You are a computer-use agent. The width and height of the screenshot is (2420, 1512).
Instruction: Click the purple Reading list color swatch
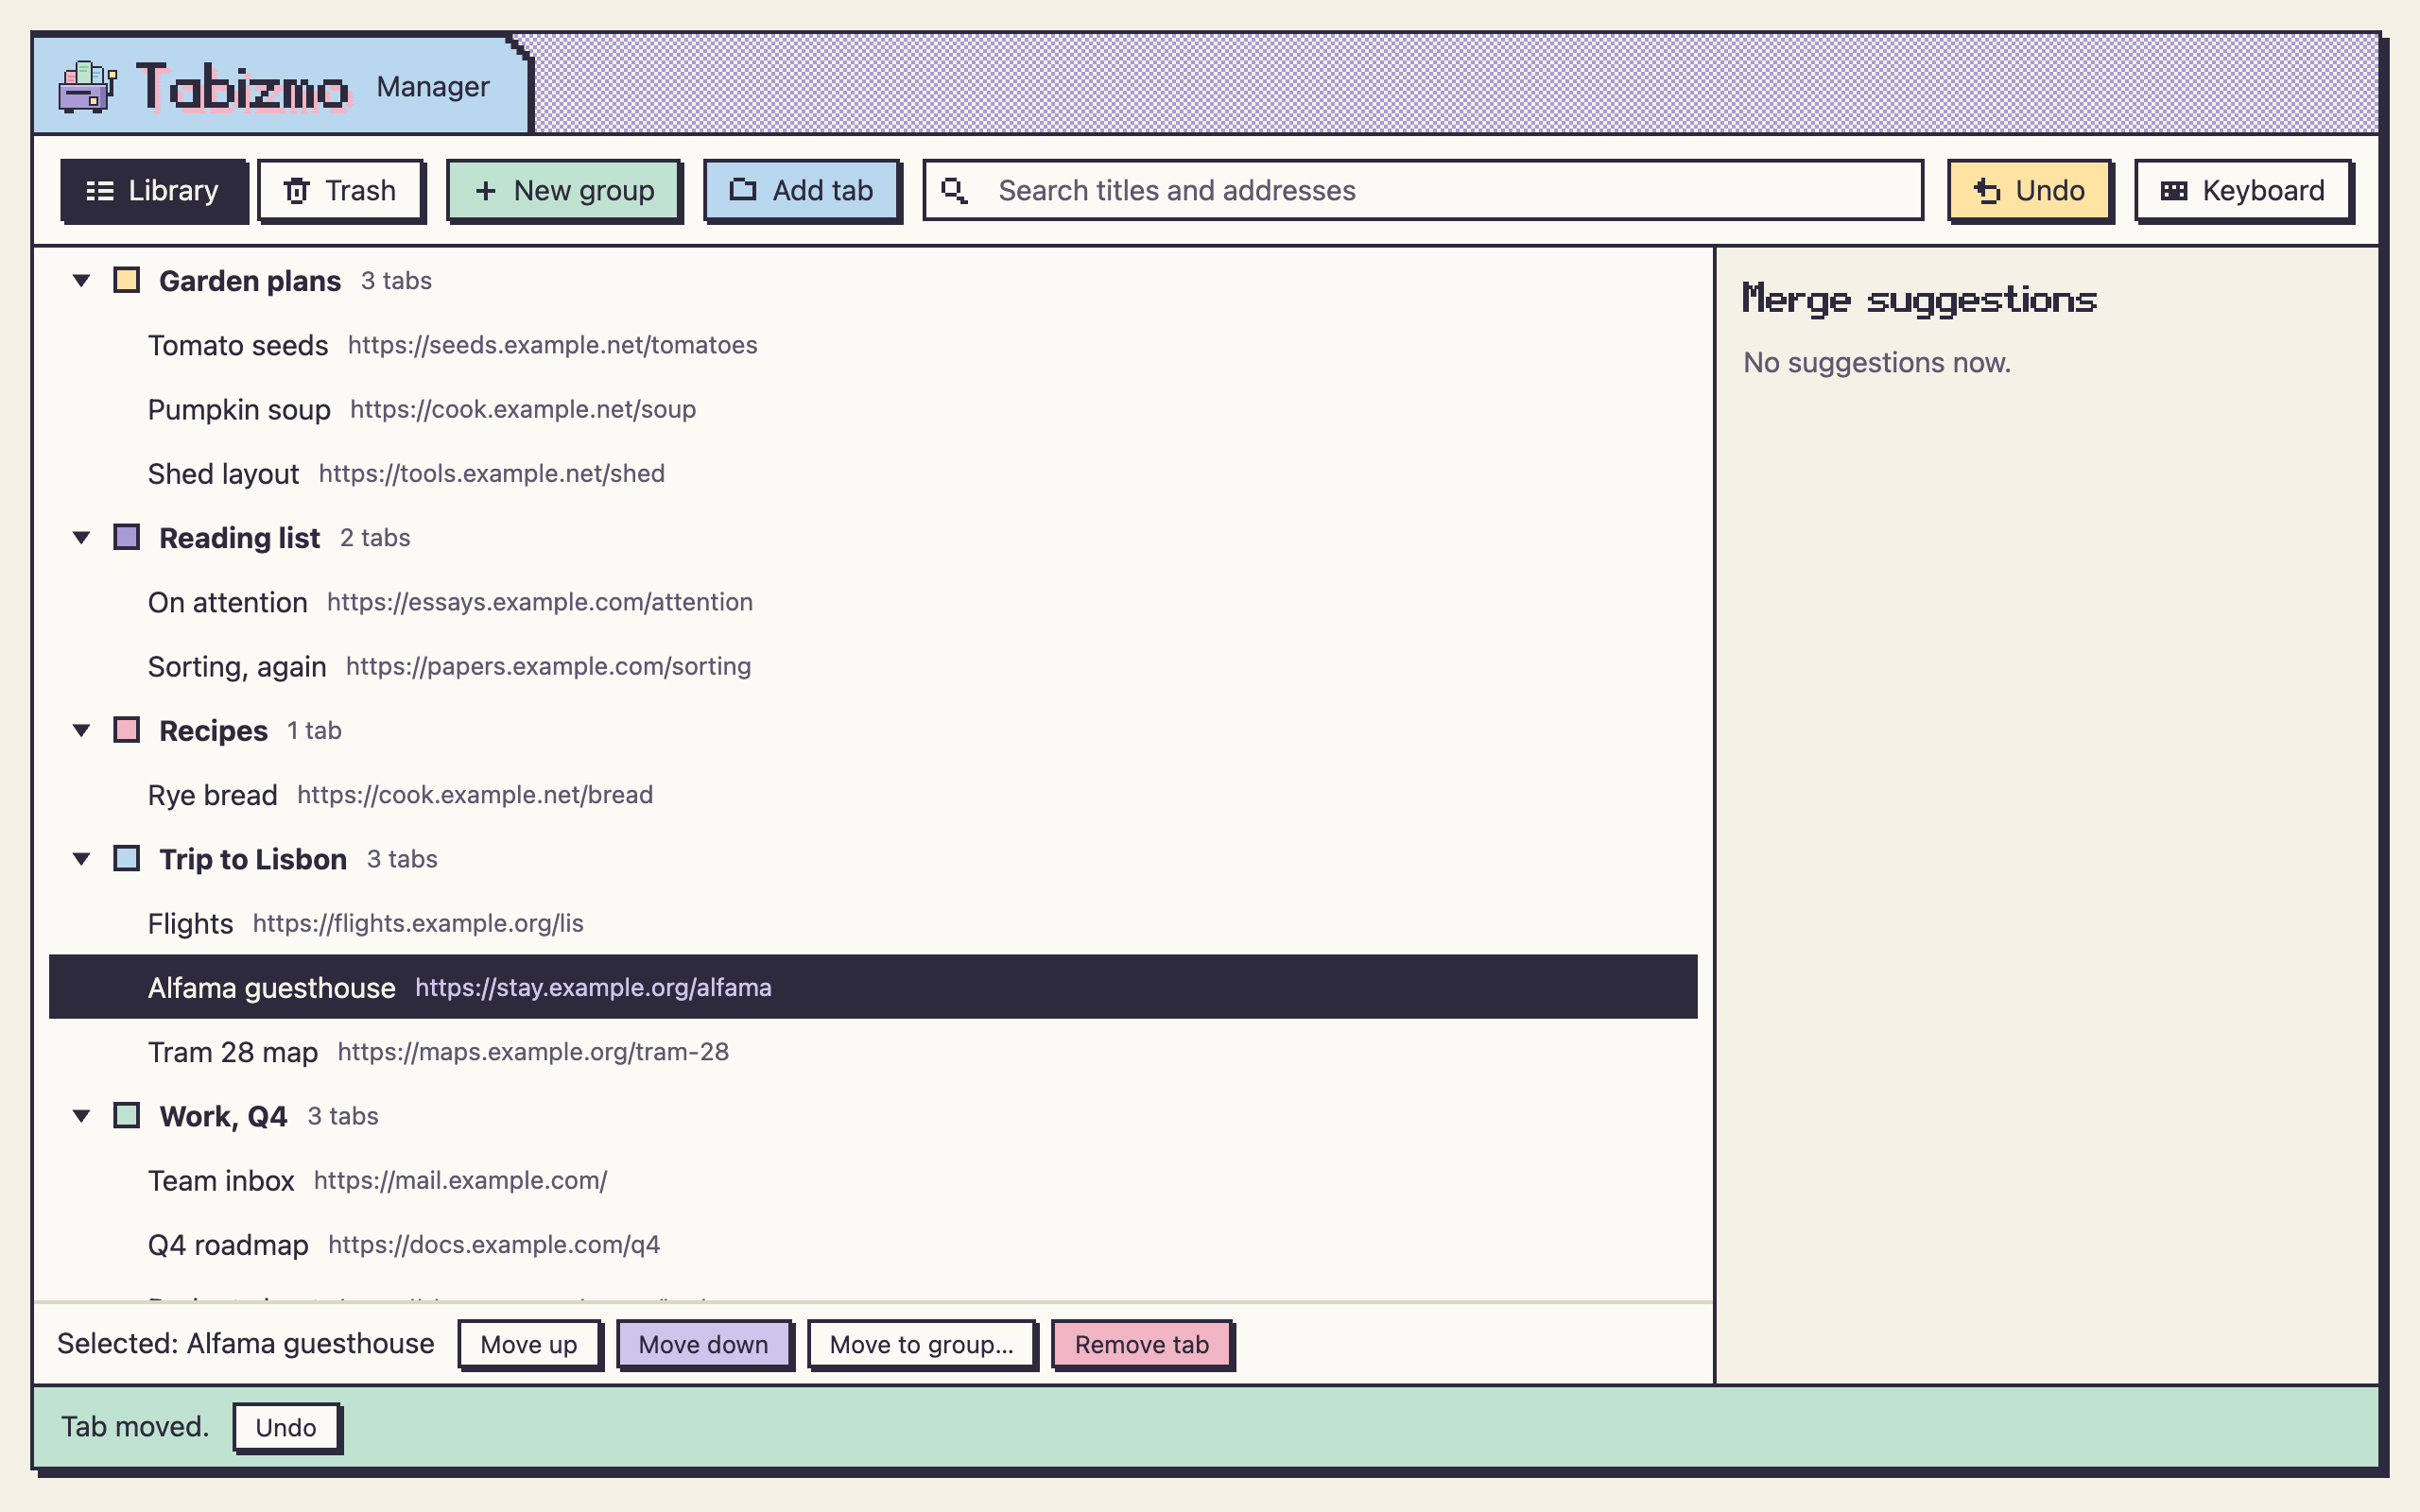127,537
